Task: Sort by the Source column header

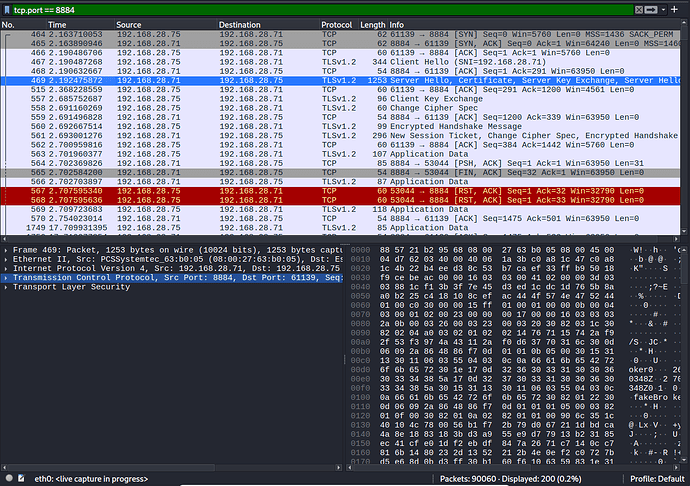Action: 166,25
